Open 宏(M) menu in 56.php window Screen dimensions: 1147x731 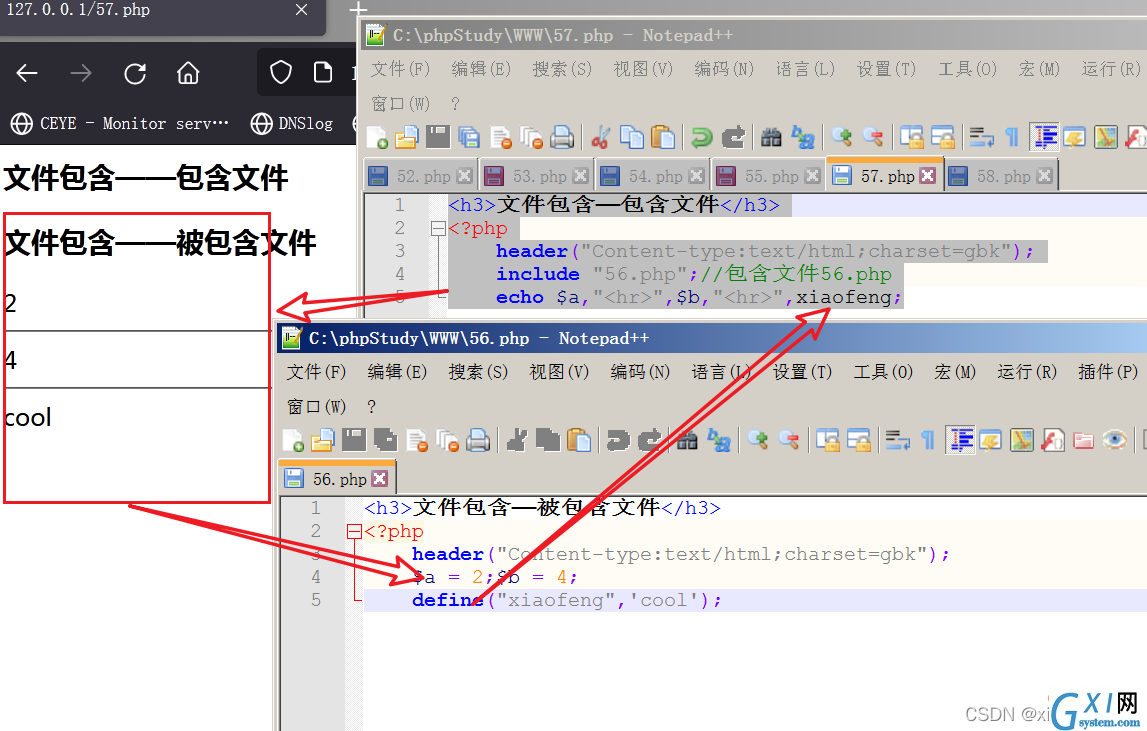coord(955,372)
